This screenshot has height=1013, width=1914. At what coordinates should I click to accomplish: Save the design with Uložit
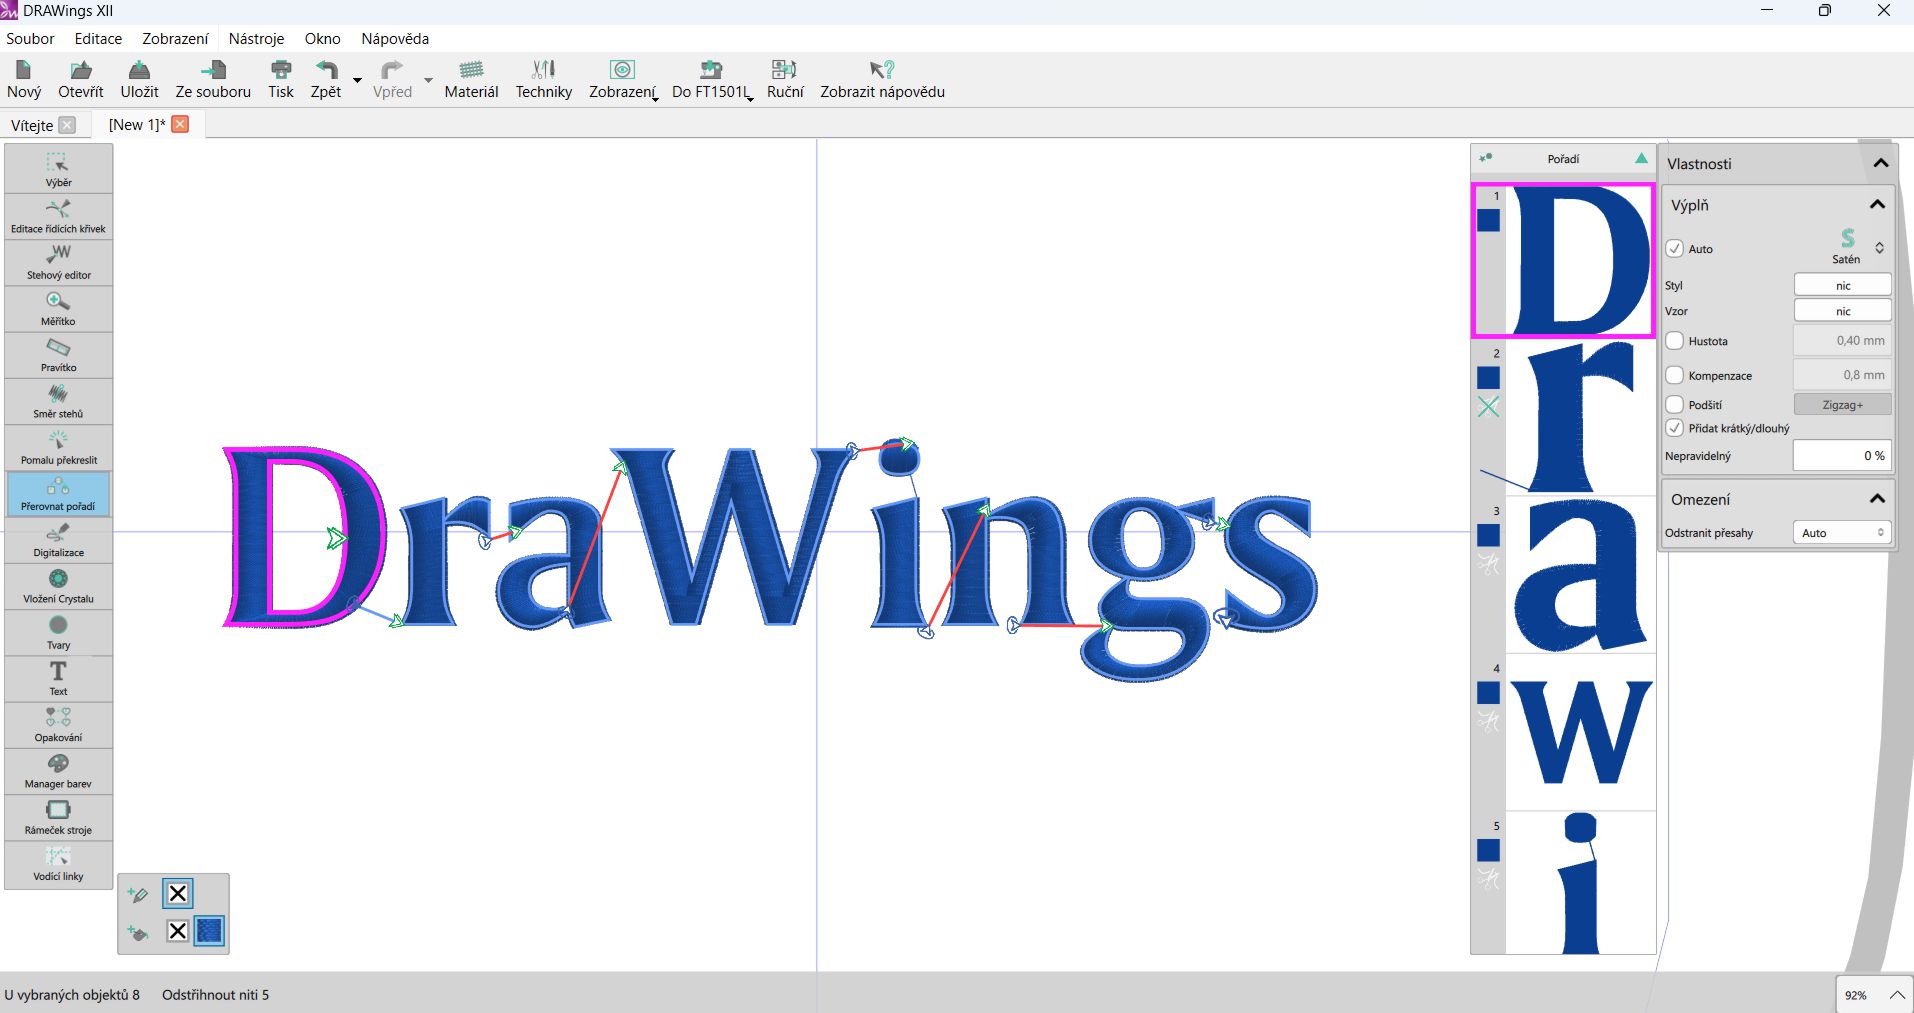(x=139, y=79)
